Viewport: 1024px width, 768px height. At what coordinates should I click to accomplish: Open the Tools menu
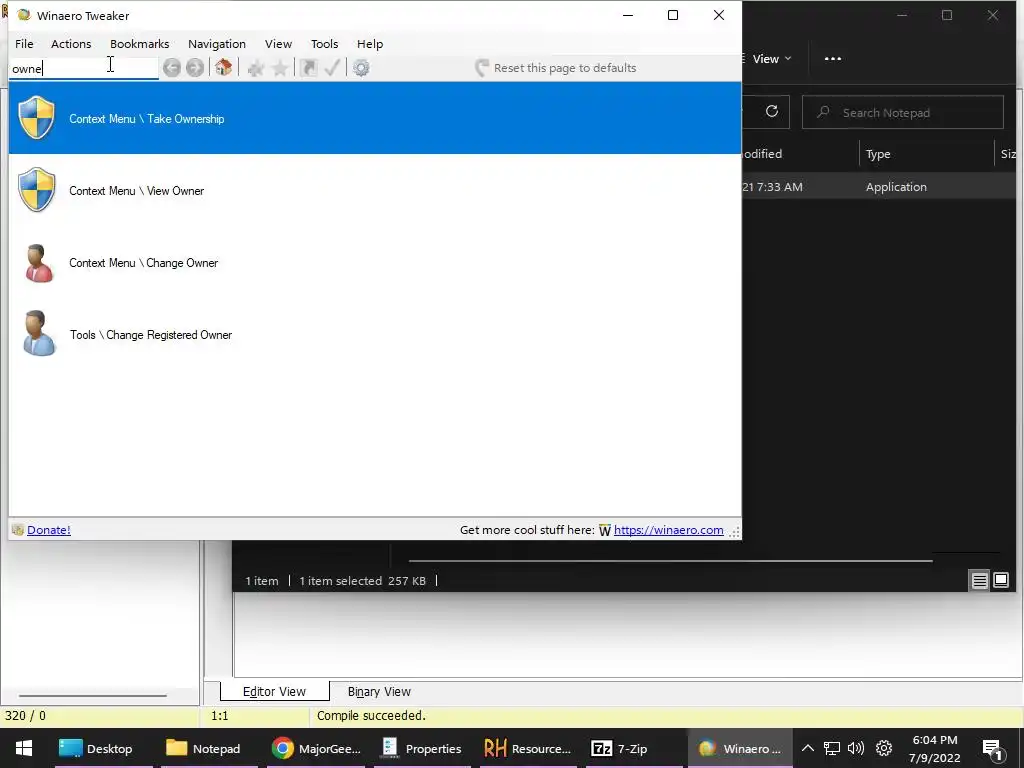coord(325,44)
